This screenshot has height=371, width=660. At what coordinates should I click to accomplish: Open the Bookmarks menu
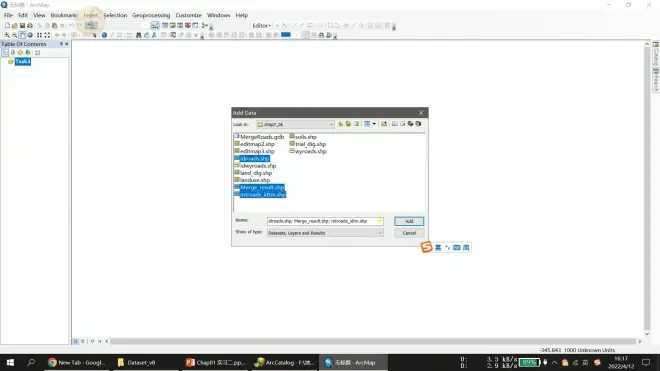(x=64, y=15)
